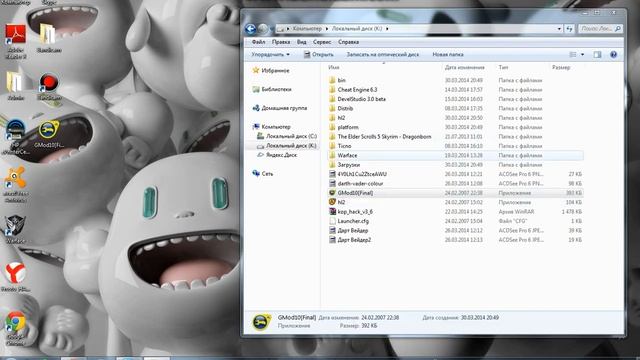Screen dimensions: 640x360
Task: Click the Explorer search field
Action: [x=600, y=29]
